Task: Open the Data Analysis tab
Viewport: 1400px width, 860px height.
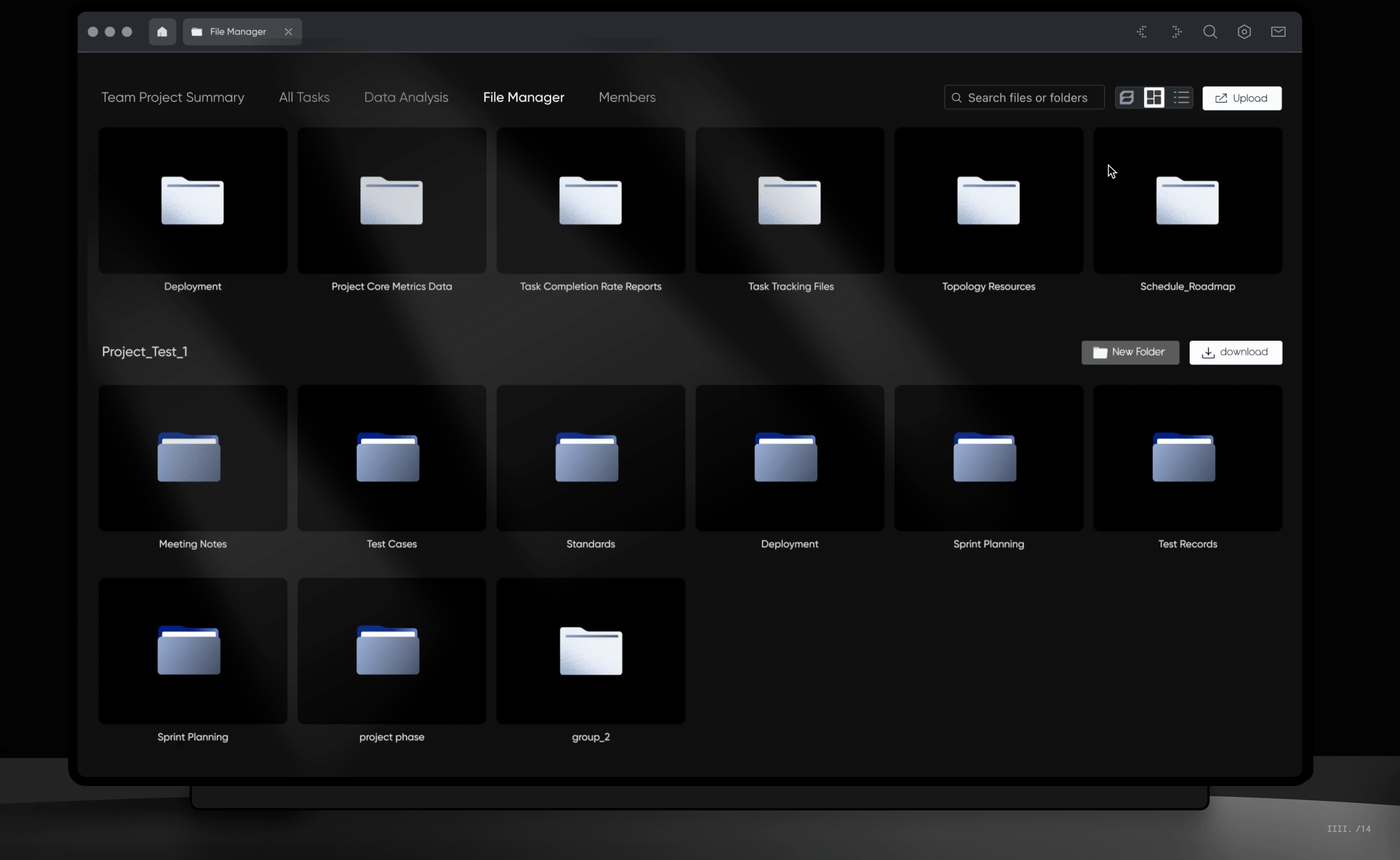Action: pyautogui.click(x=406, y=97)
